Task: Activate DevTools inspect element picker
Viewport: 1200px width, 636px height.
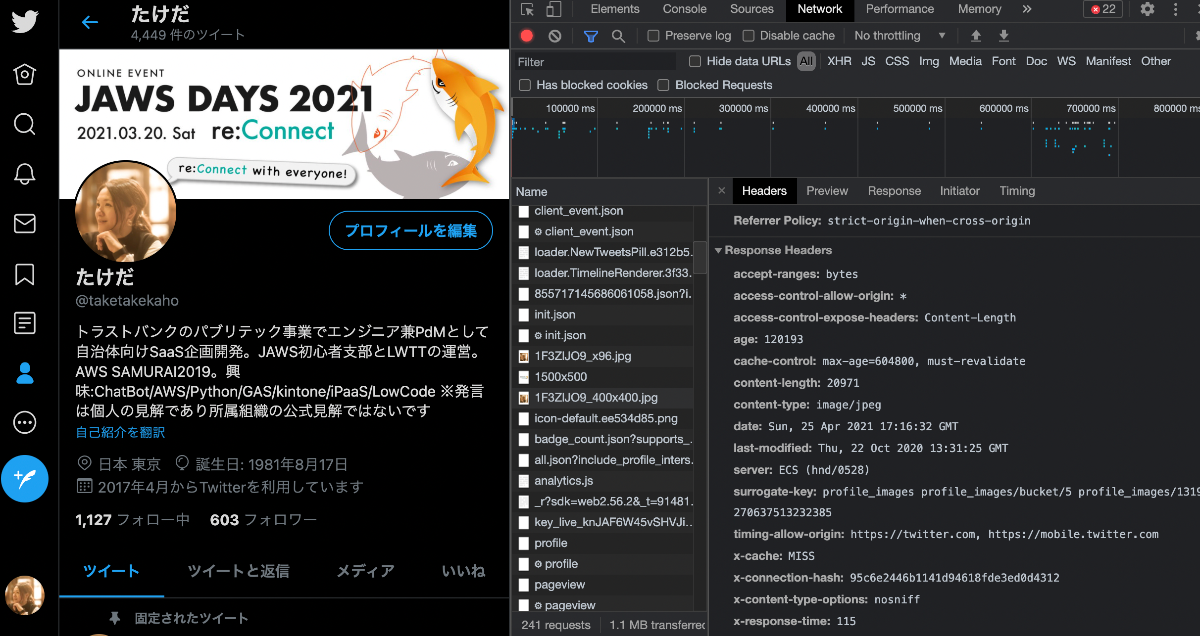Action: pyautogui.click(x=528, y=9)
